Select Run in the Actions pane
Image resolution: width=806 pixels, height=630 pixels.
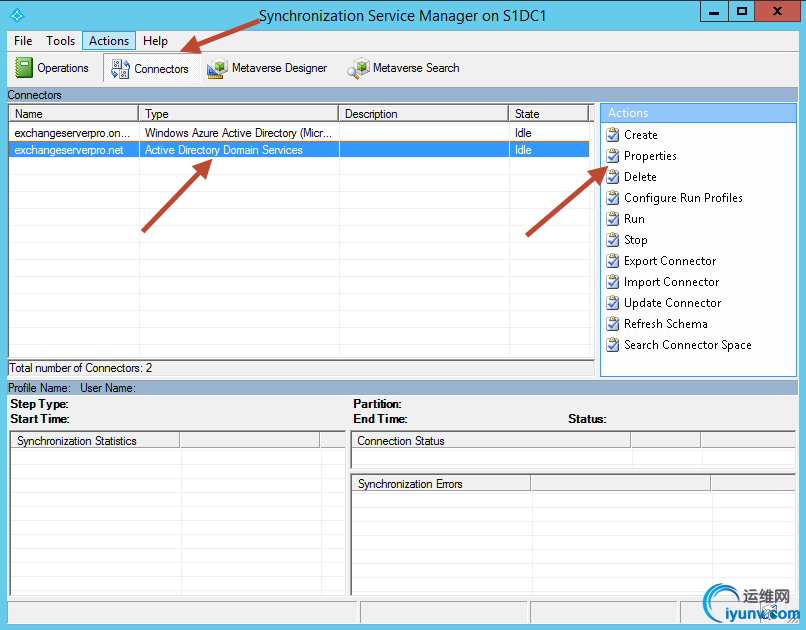(x=634, y=219)
